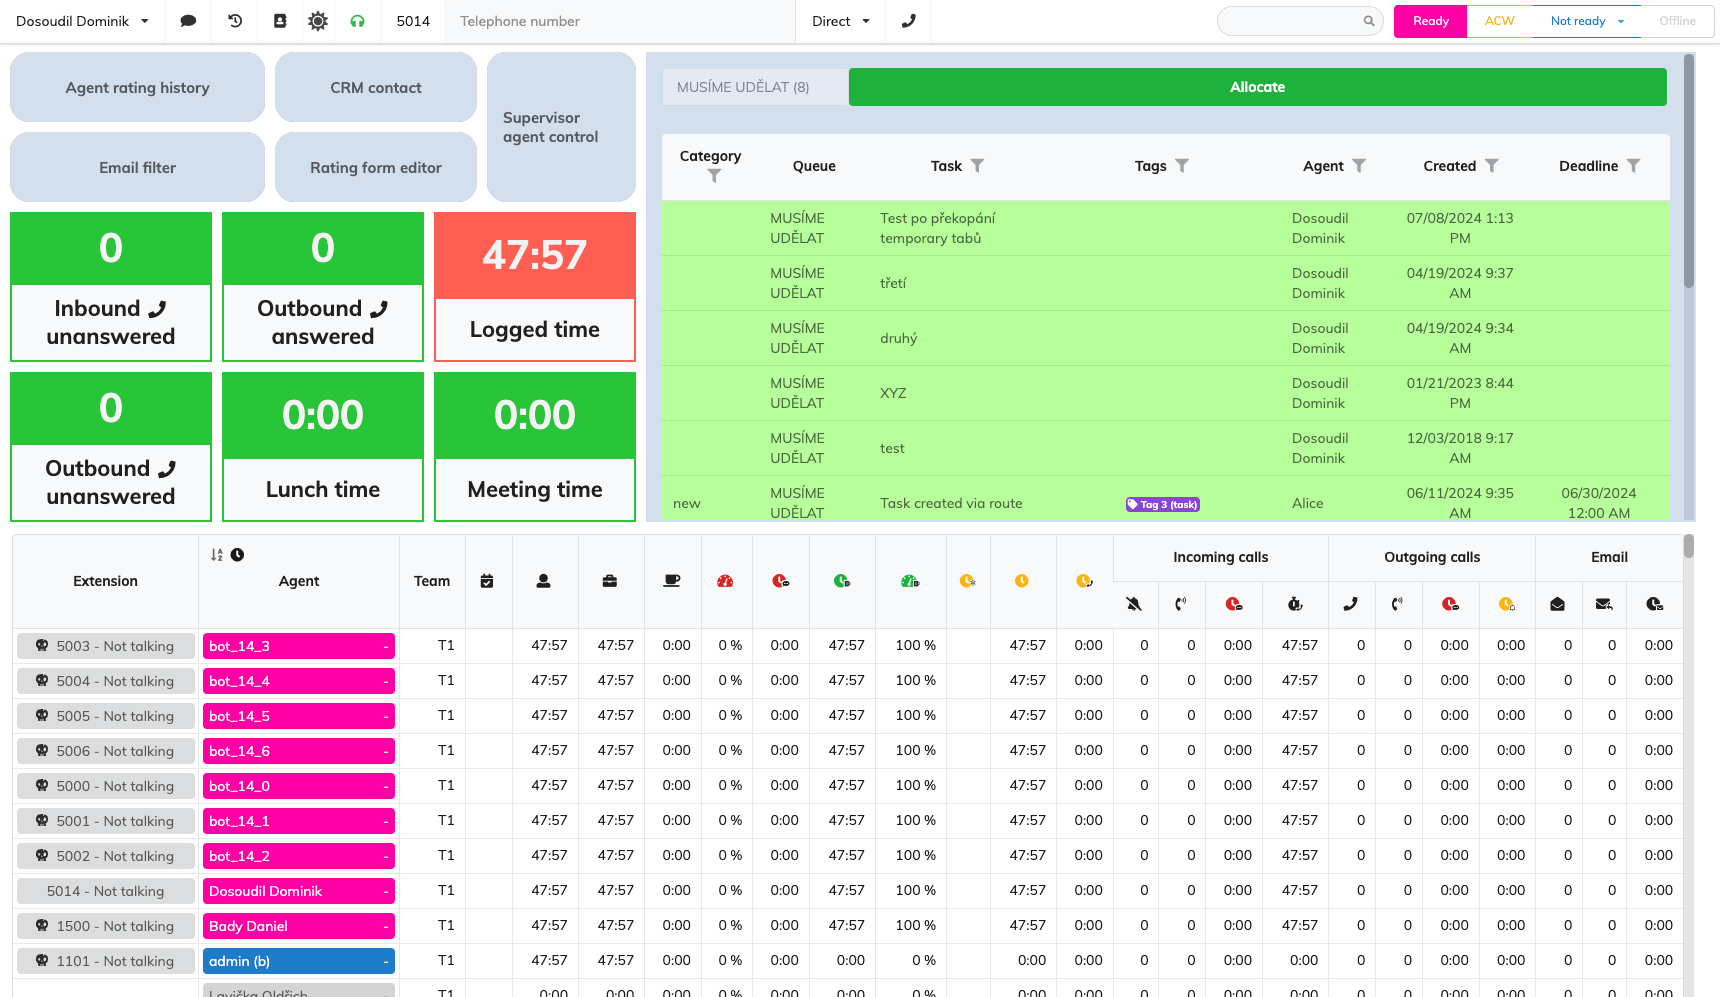Open Email filter tile
1720x997 pixels.
137,167
